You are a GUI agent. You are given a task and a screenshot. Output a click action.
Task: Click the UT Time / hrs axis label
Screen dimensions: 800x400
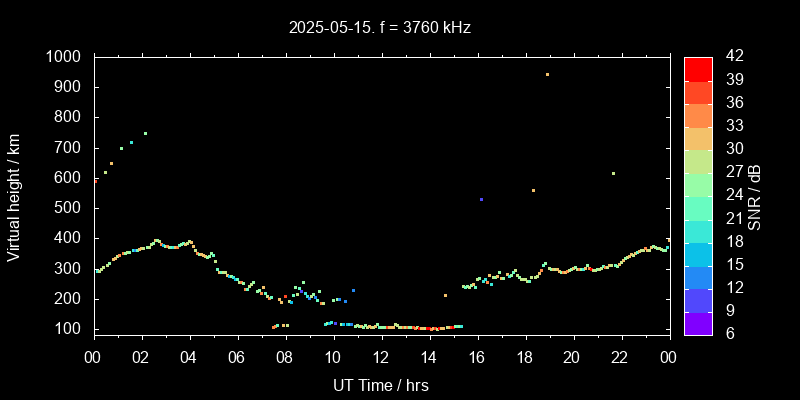point(381,384)
